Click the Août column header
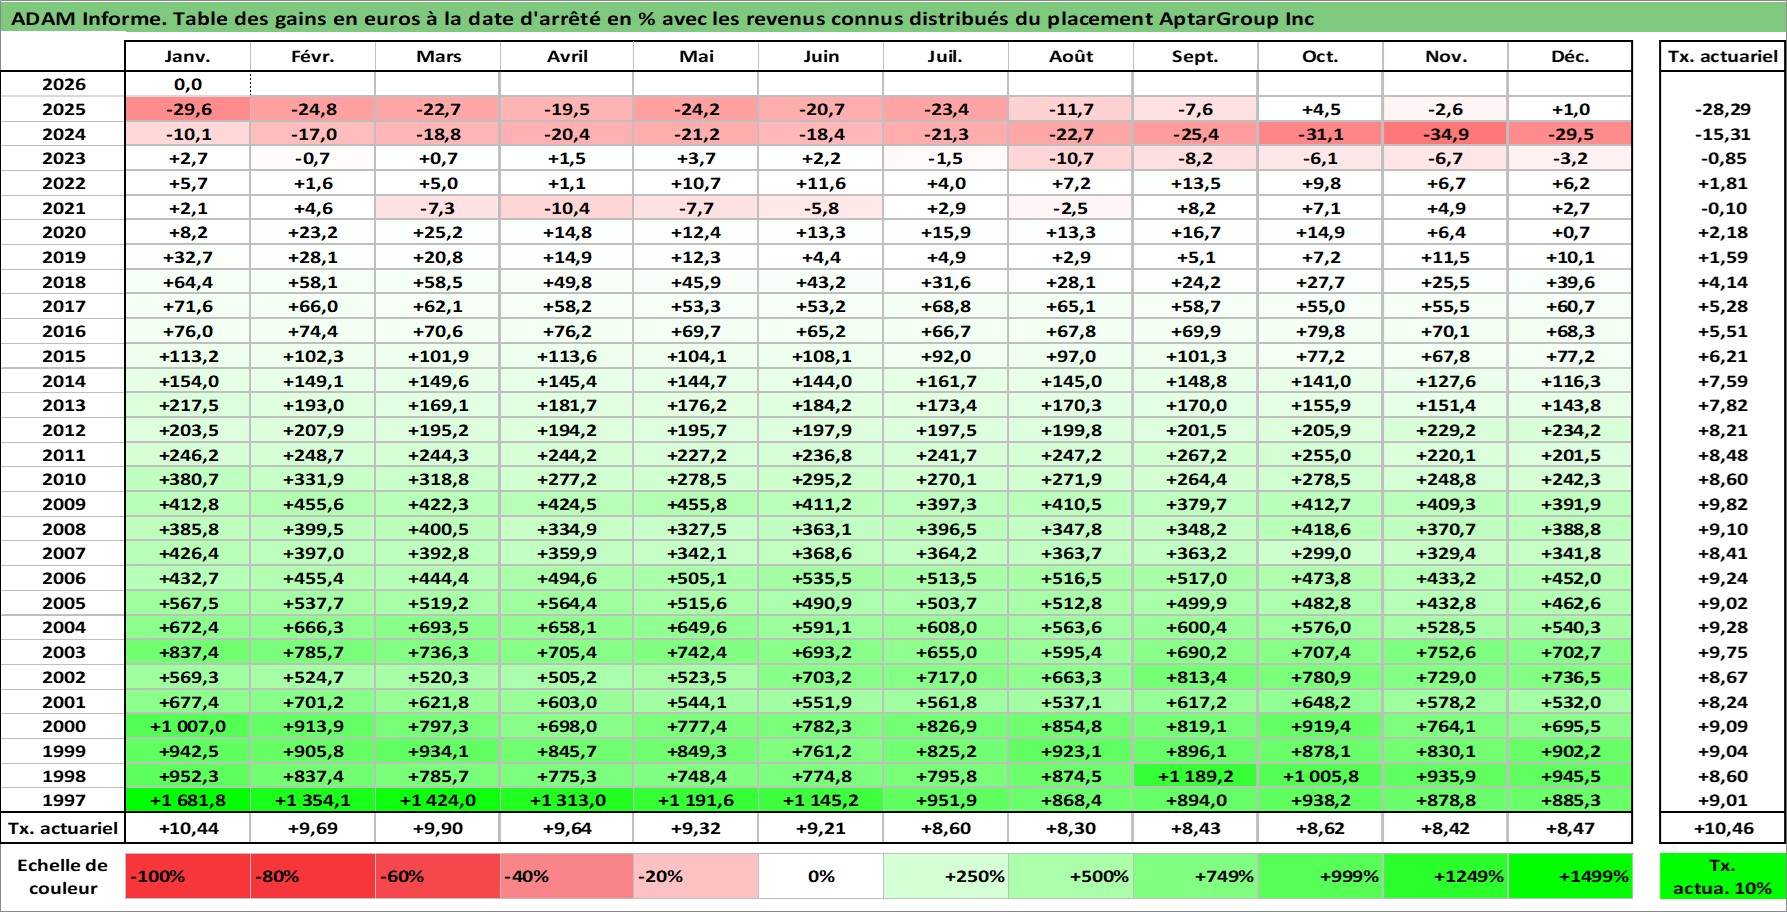Screen dimensions: 1787x912 (1071, 56)
